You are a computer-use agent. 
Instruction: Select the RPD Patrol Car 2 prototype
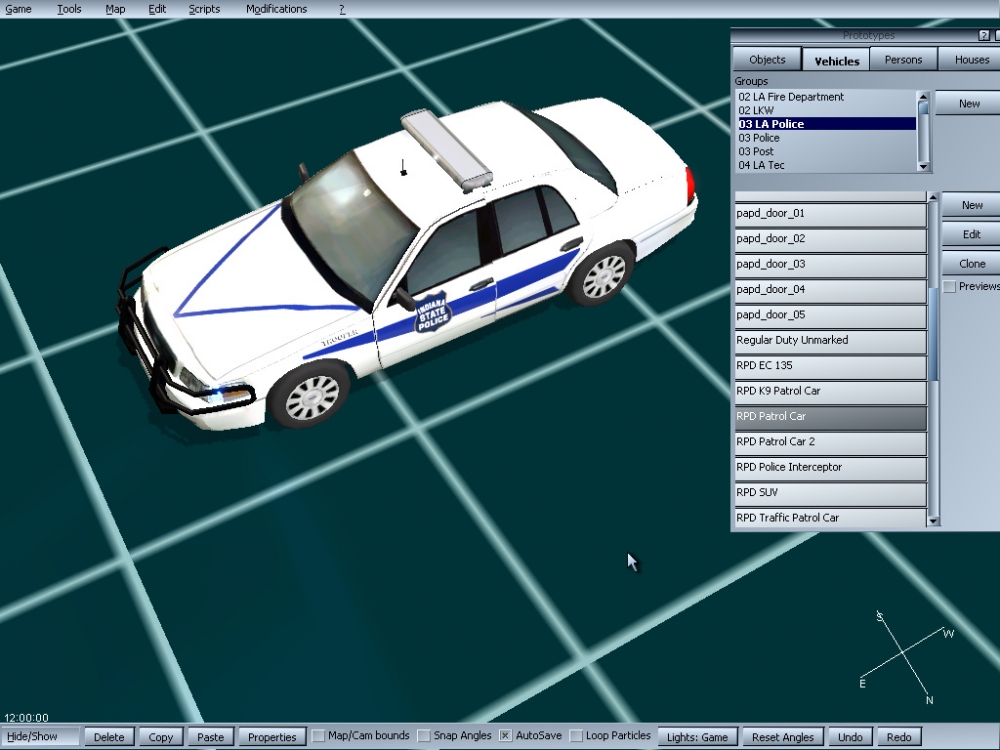(x=830, y=443)
